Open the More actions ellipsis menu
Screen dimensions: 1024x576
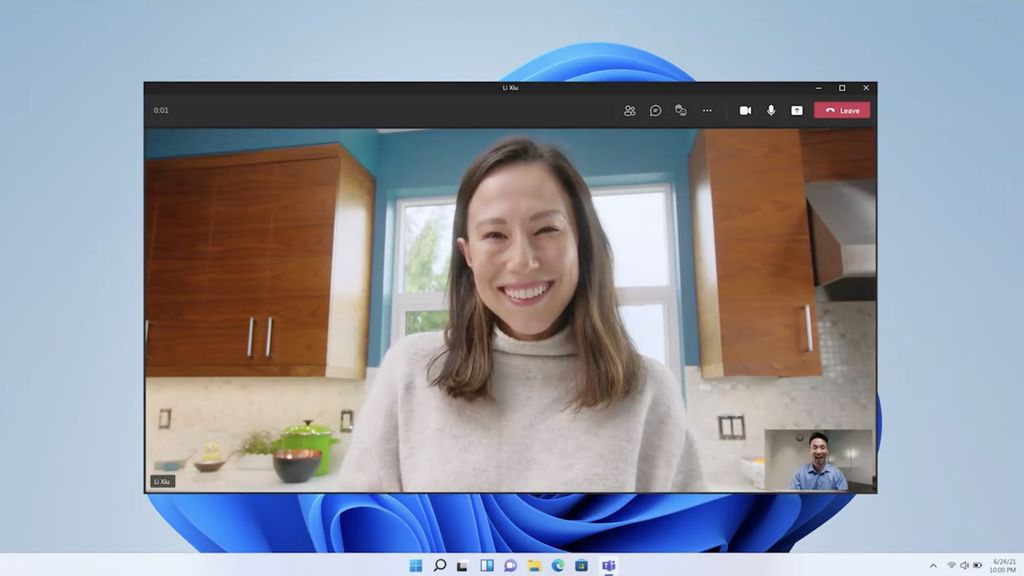[x=707, y=111]
